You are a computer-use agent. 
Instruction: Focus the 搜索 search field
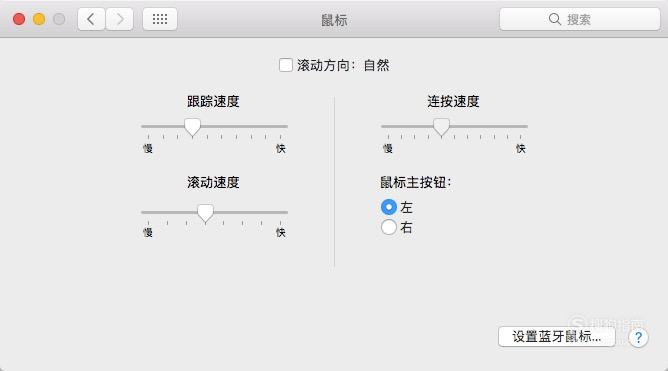pos(580,19)
